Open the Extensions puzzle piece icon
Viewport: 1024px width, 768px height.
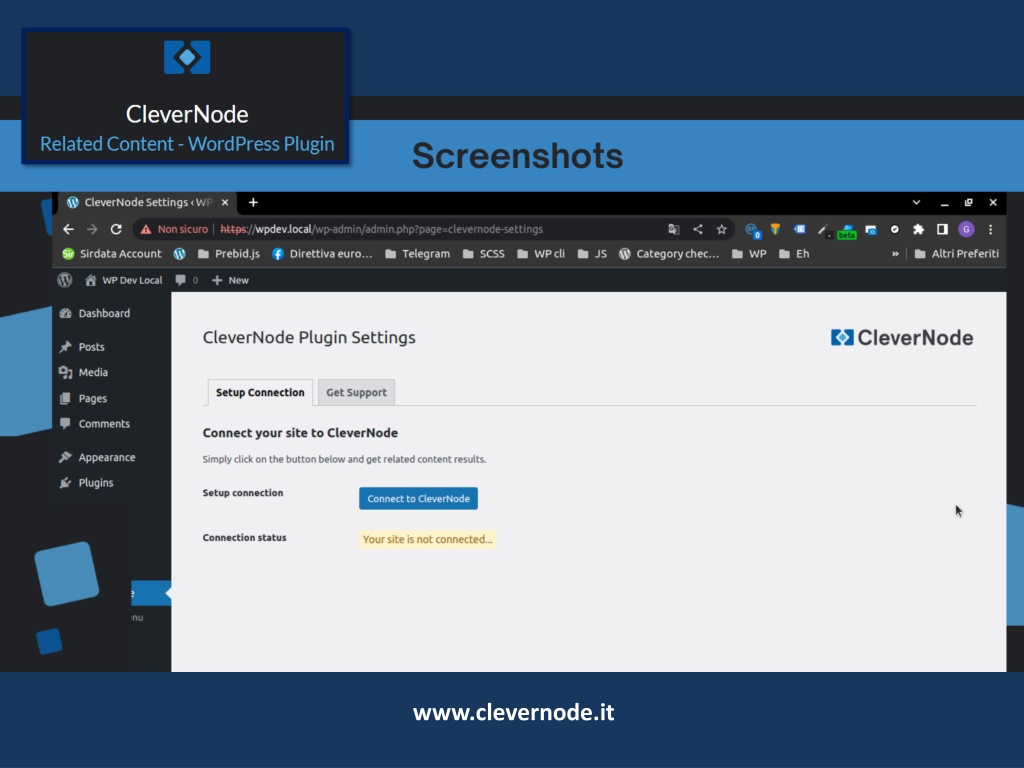[918, 229]
